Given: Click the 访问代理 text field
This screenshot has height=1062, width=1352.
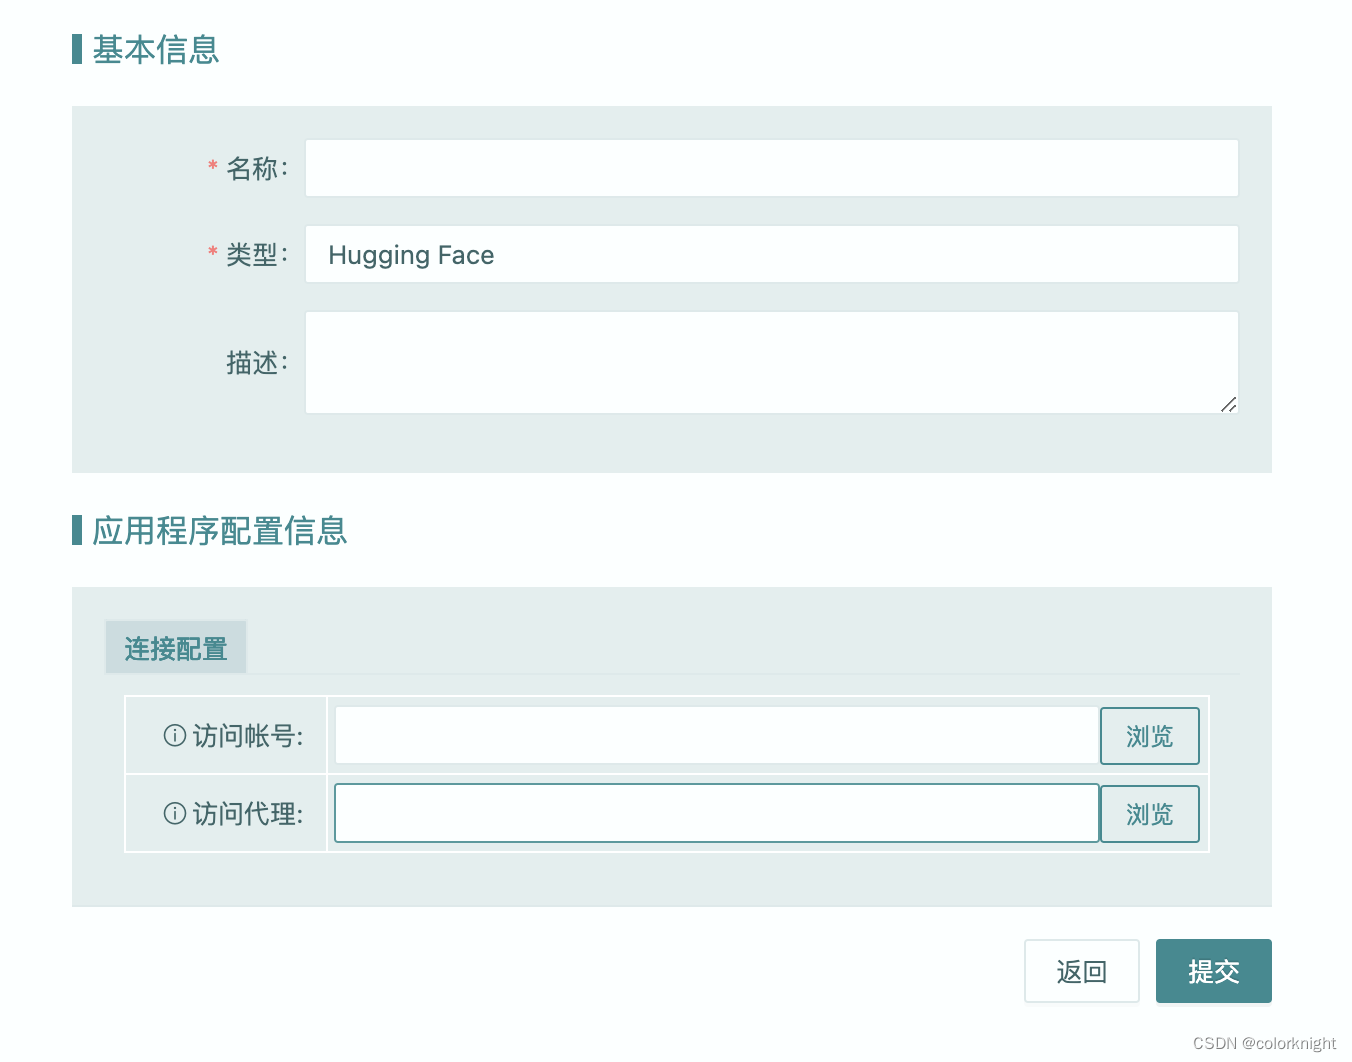Looking at the screenshot, I should click(x=715, y=813).
